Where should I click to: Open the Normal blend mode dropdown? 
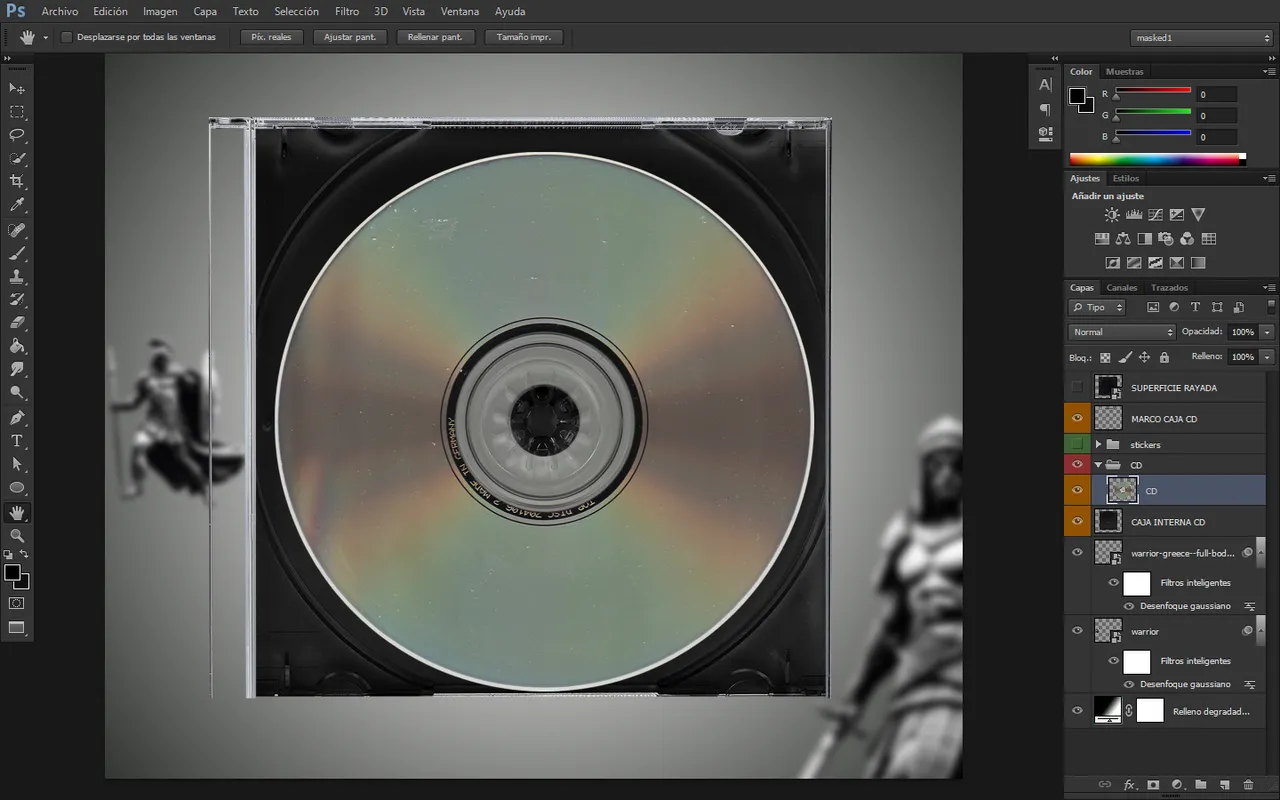(x=1122, y=332)
